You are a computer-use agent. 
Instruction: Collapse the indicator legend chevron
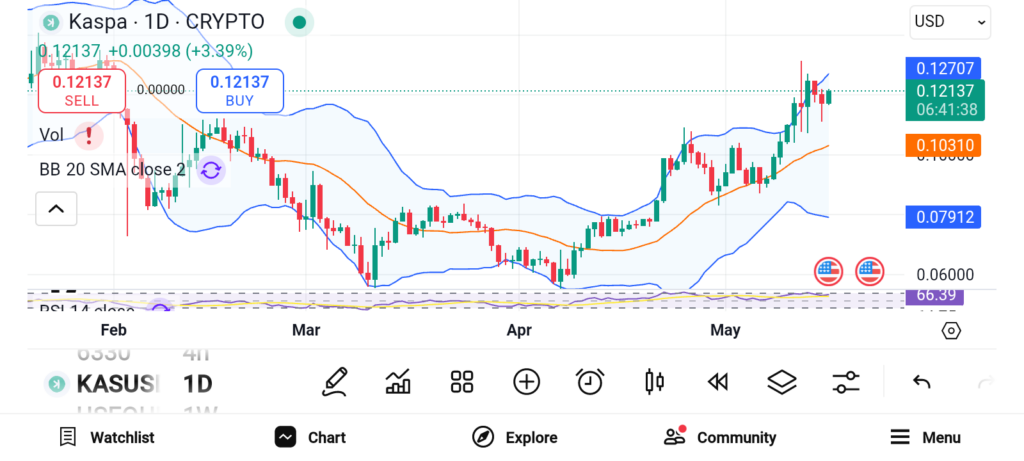56,209
